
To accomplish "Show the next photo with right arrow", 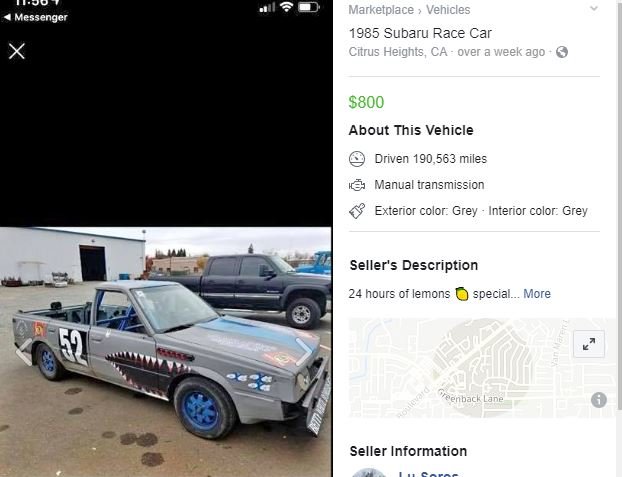I will click(x=305, y=352).
